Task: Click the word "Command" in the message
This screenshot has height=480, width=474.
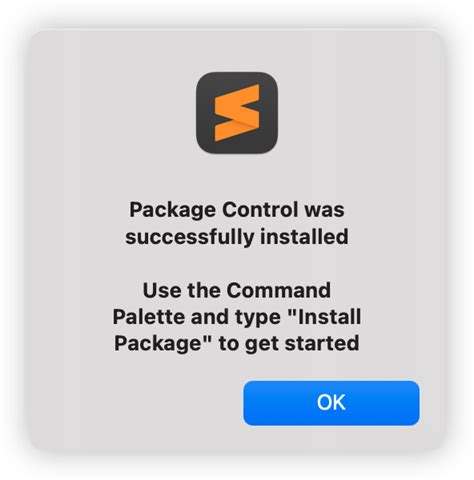Action: pyautogui.click(x=279, y=290)
